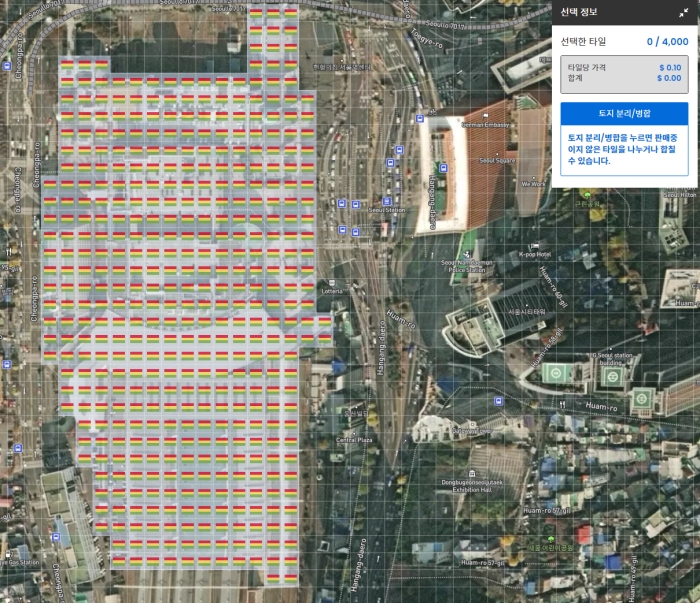The height and width of the screenshot is (603, 700).
Task: Select the Central Plaza place label
Action: pos(353,440)
